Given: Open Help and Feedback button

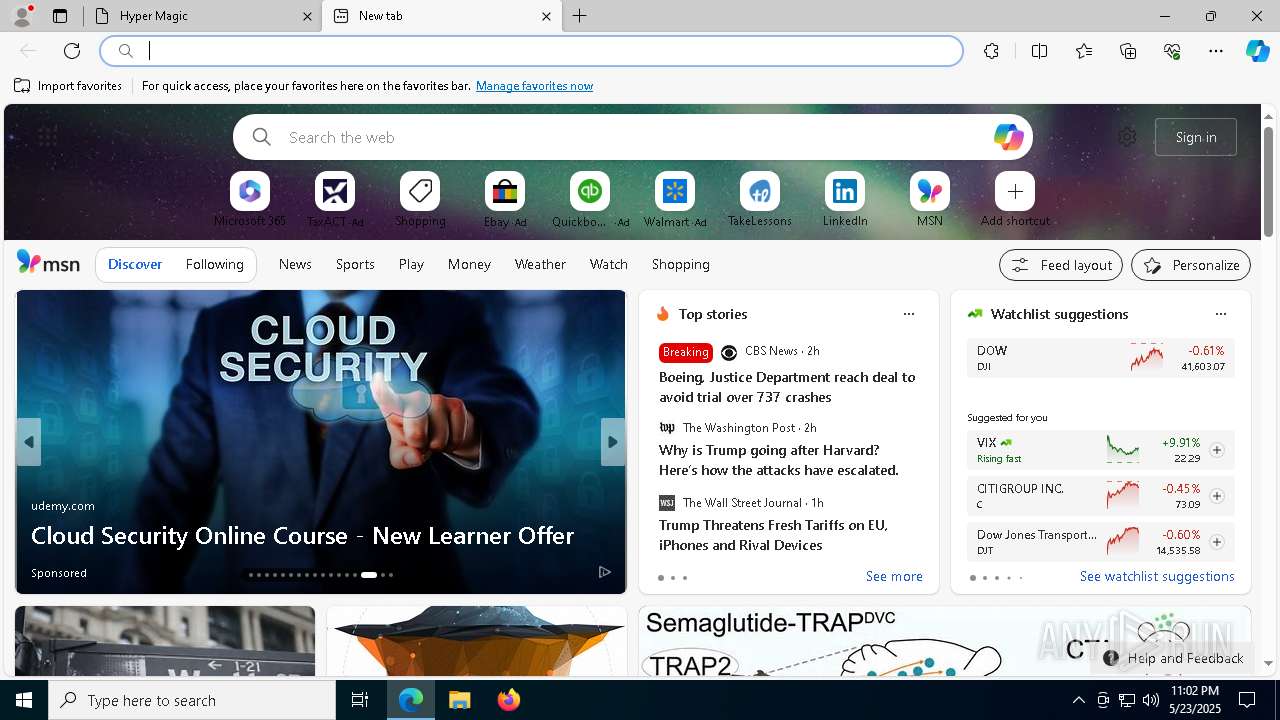Looking at the screenshot, I should [x=1174, y=658].
